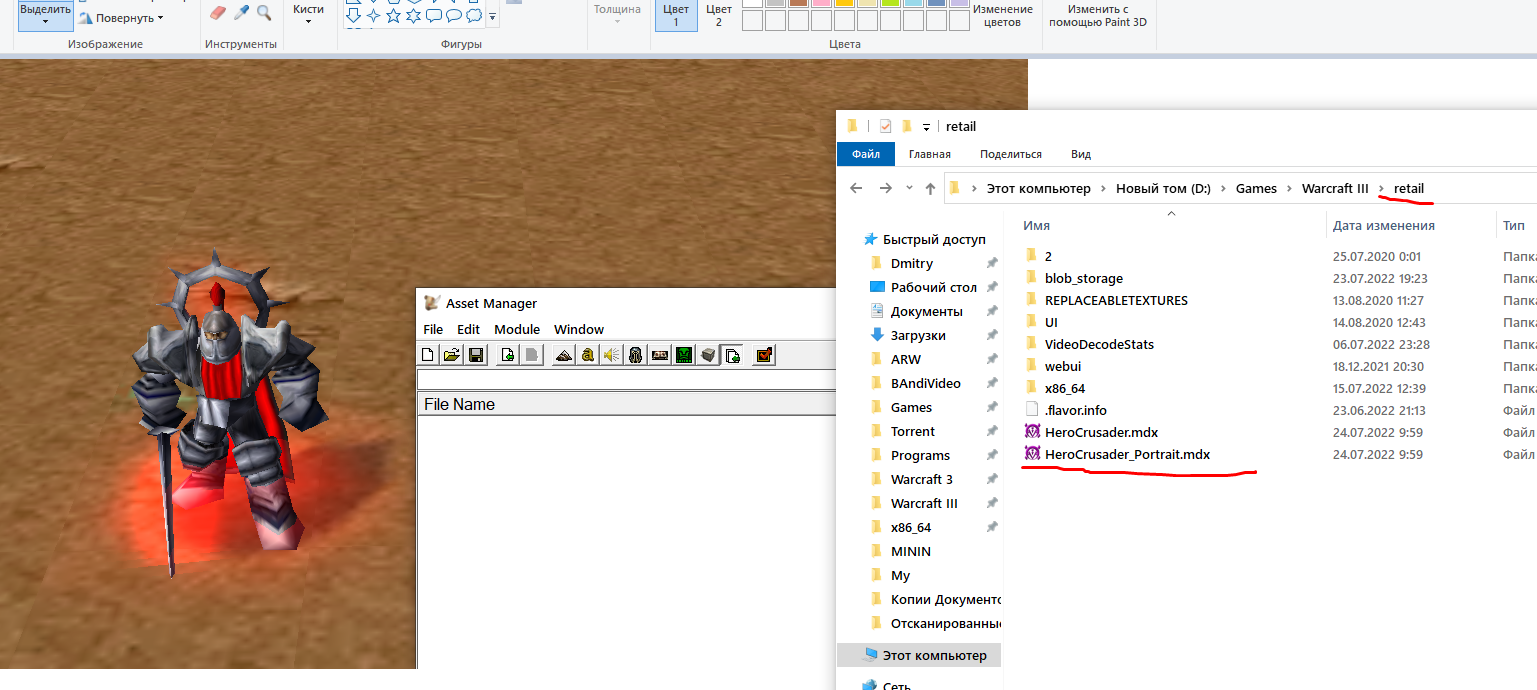
Task: Expand chevron after Games in address bar
Action: pyautogui.click(x=1289, y=188)
